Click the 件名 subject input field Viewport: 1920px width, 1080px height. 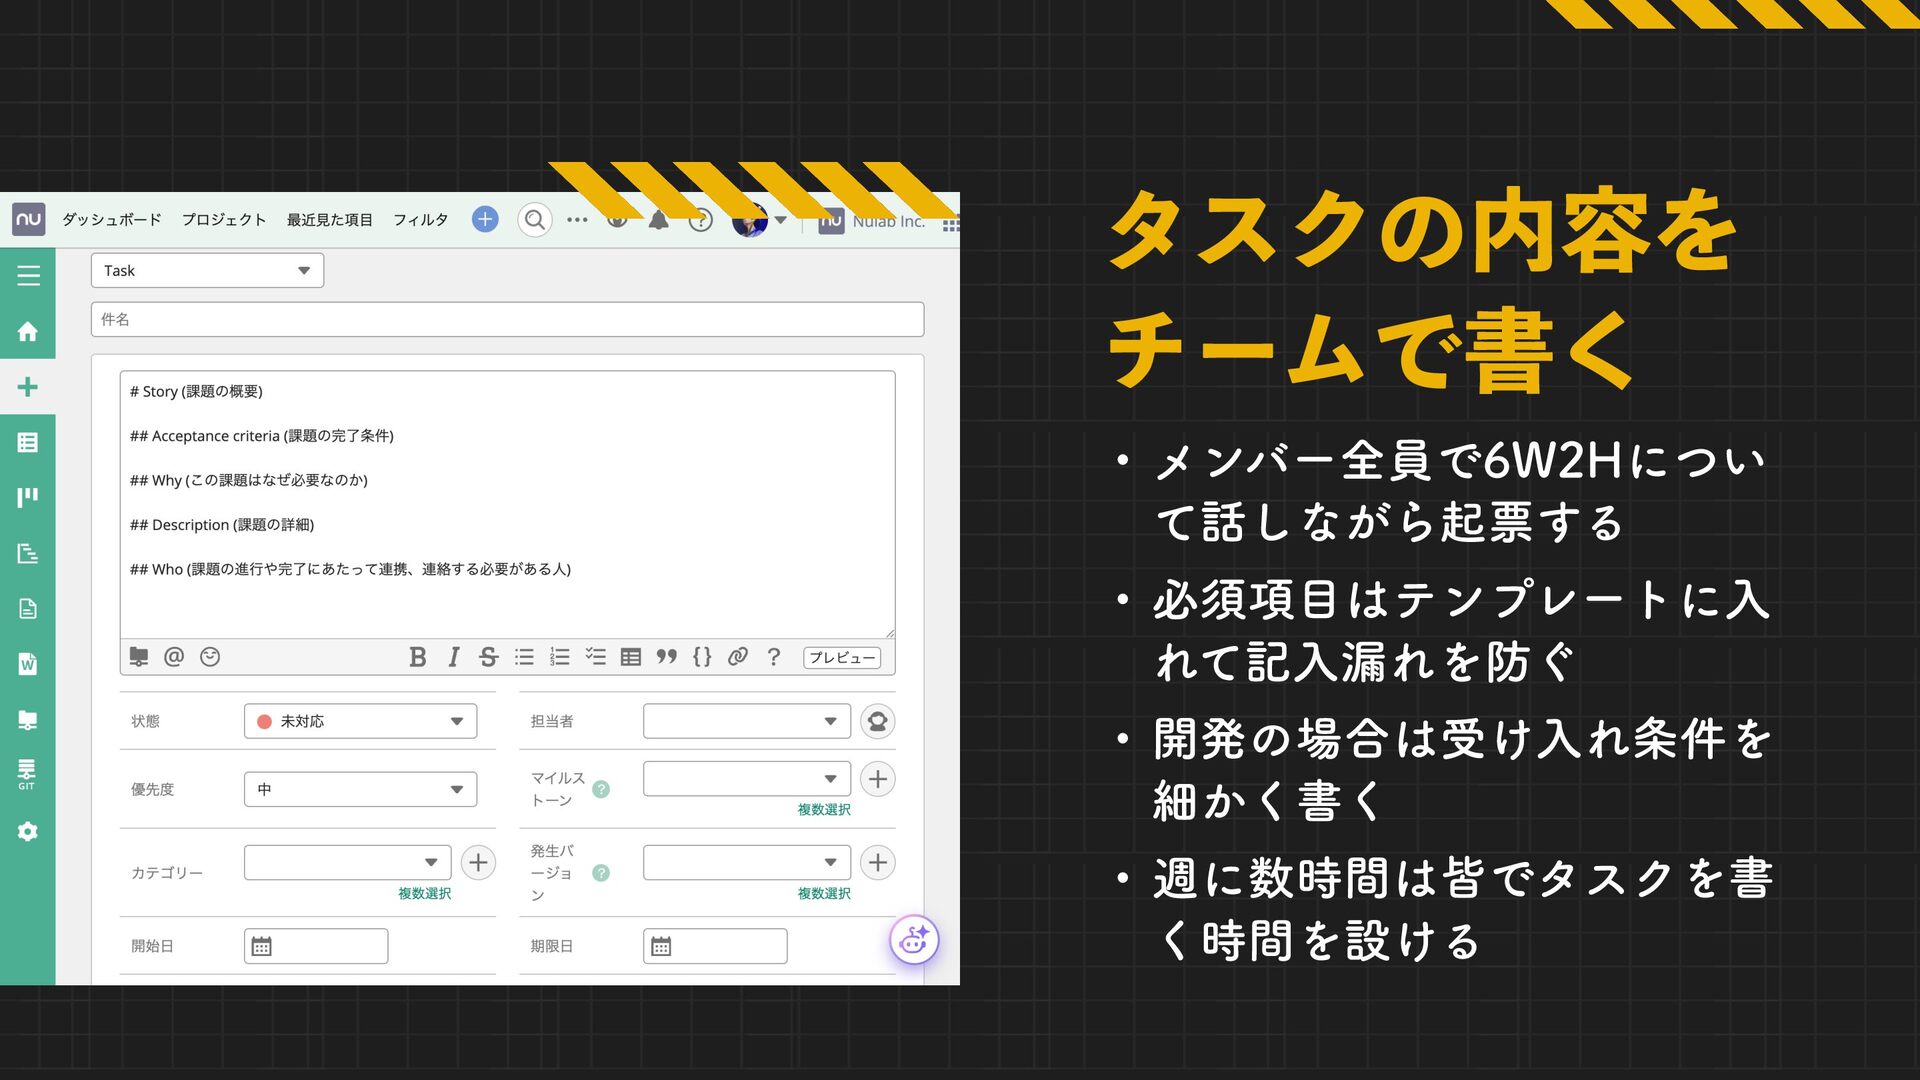[507, 320]
